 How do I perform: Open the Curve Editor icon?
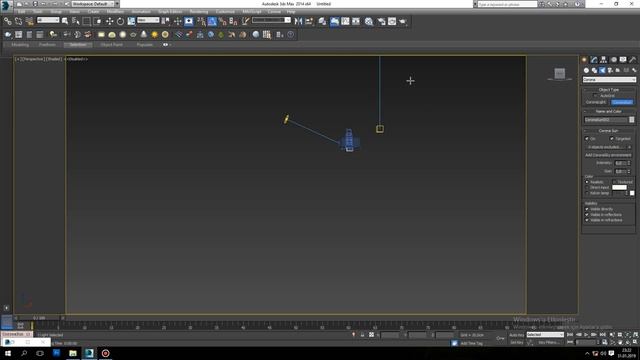pyautogui.click(x=345, y=21)
